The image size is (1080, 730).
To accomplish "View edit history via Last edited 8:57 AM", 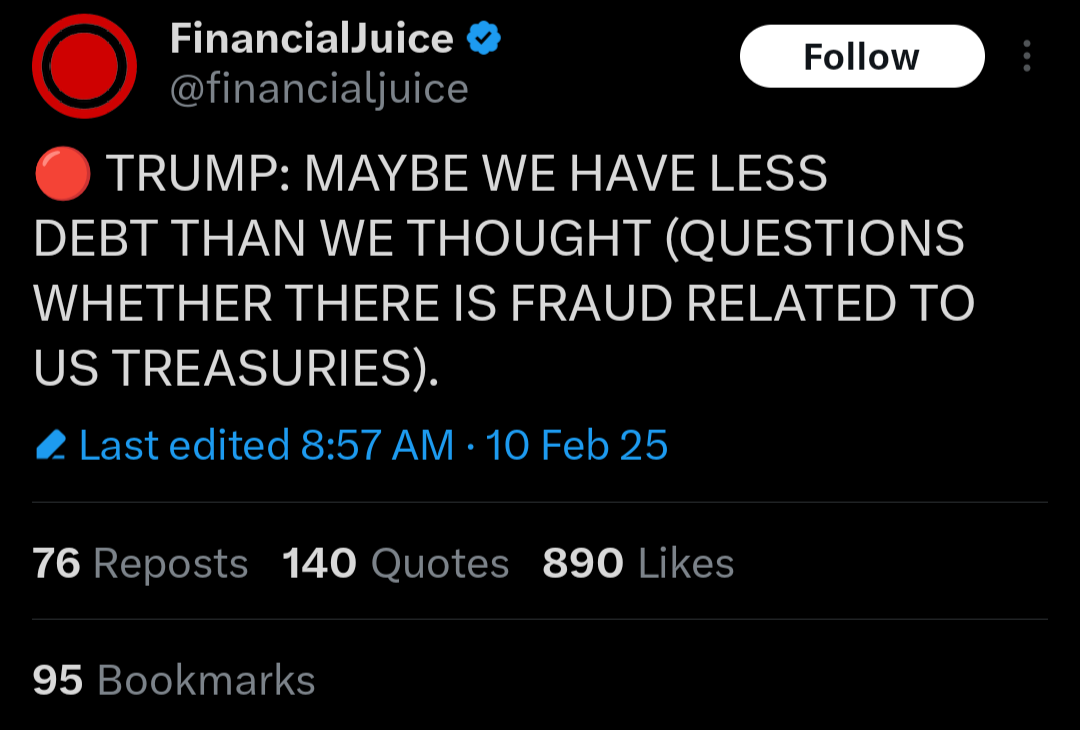I will click(266, 445).
